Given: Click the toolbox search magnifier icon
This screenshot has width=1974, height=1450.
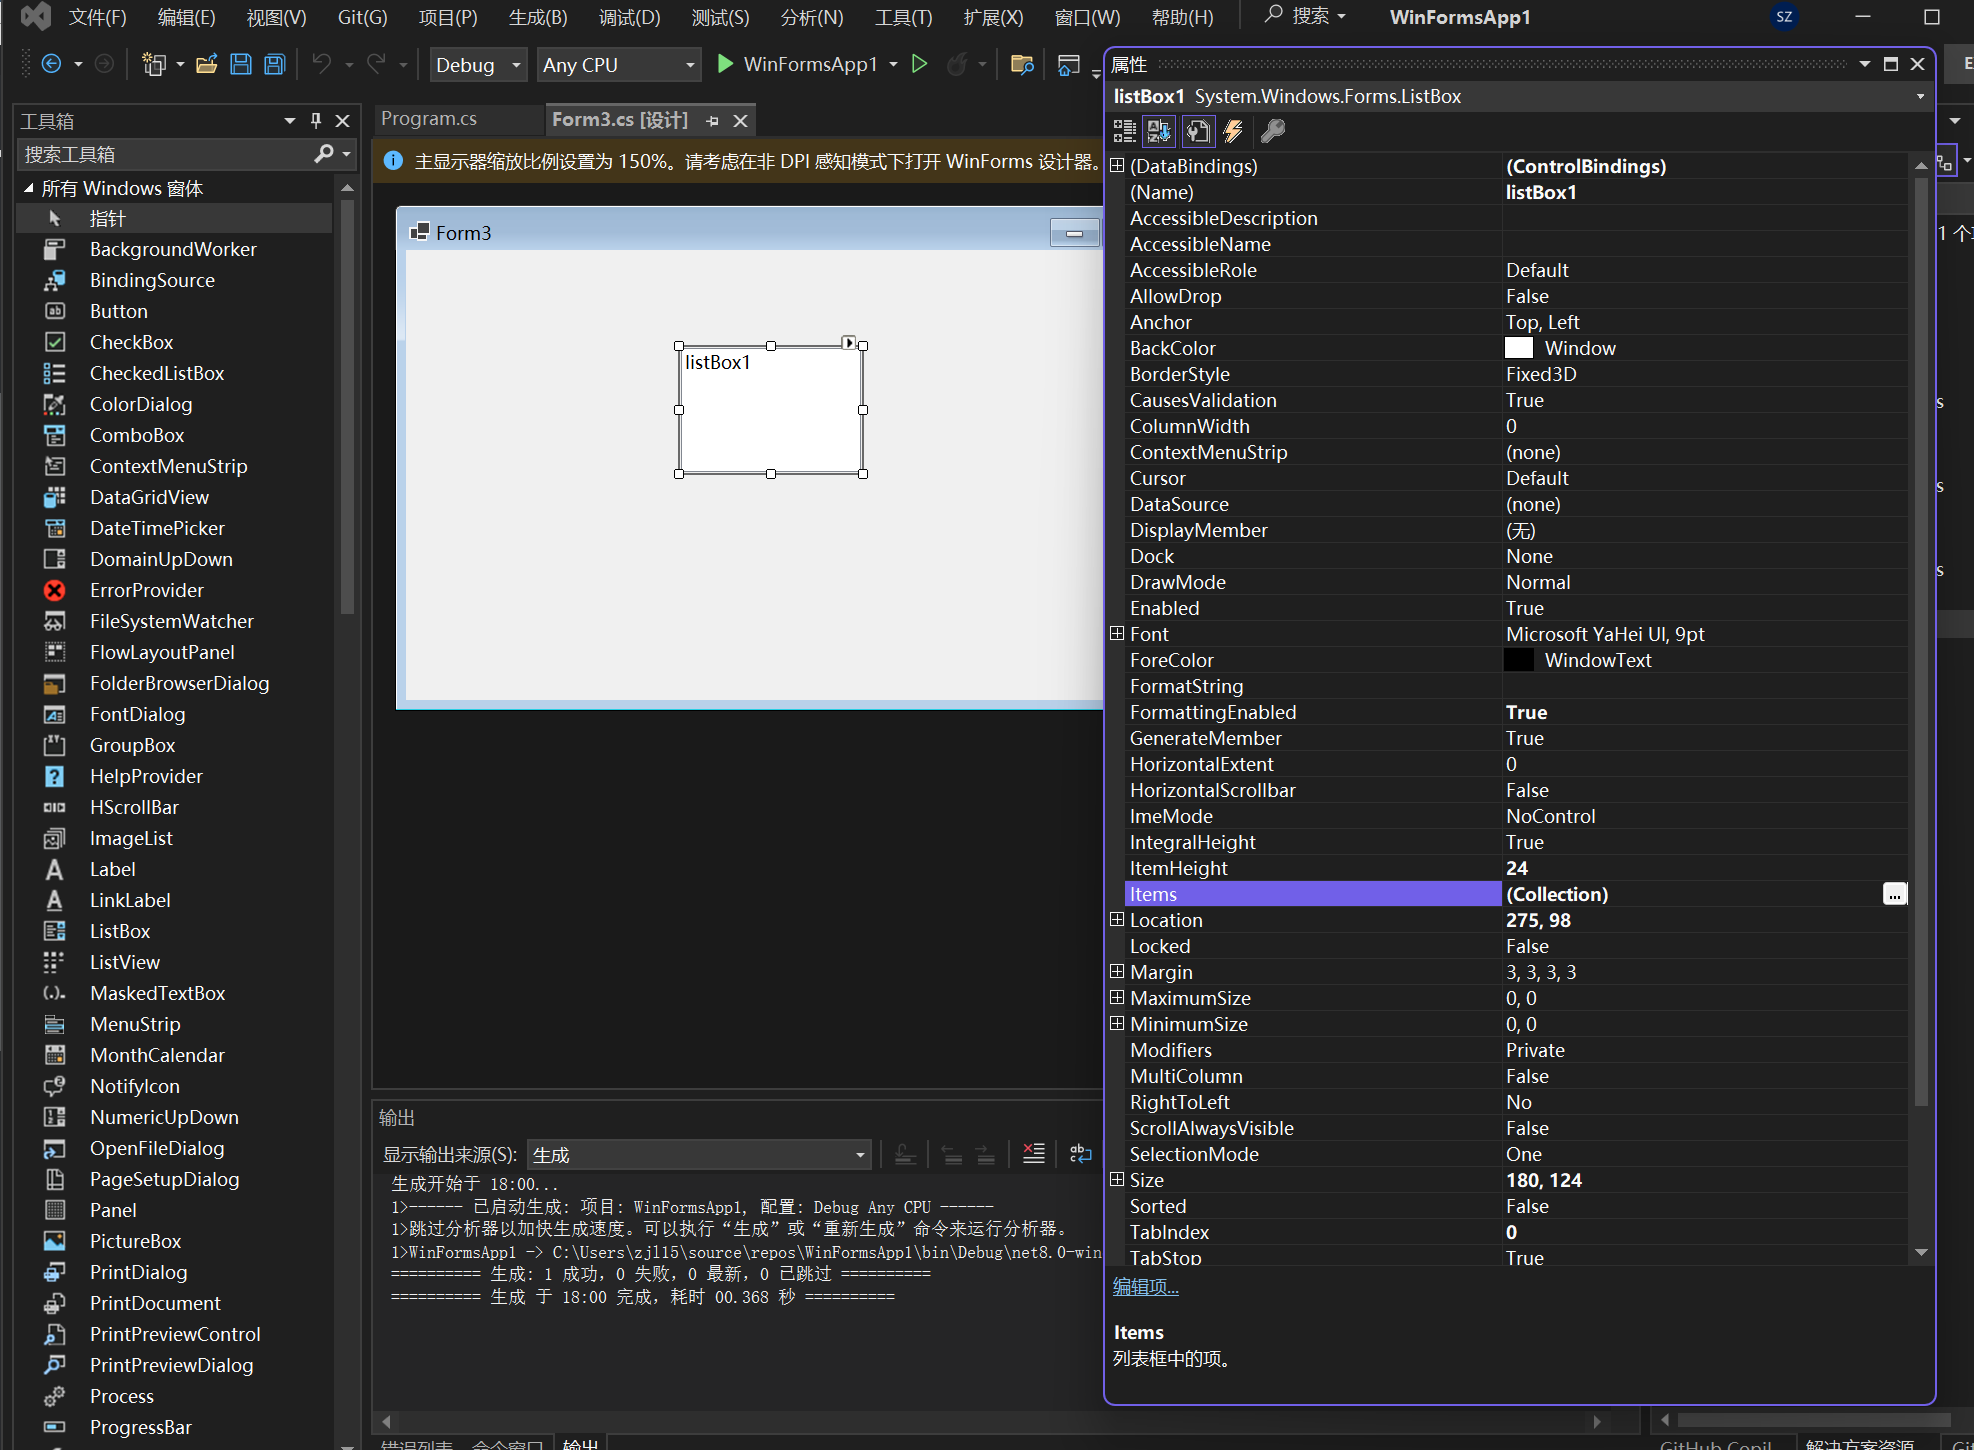Looking at the screenshot, I should pyautogui.click(x=324, y=154).
